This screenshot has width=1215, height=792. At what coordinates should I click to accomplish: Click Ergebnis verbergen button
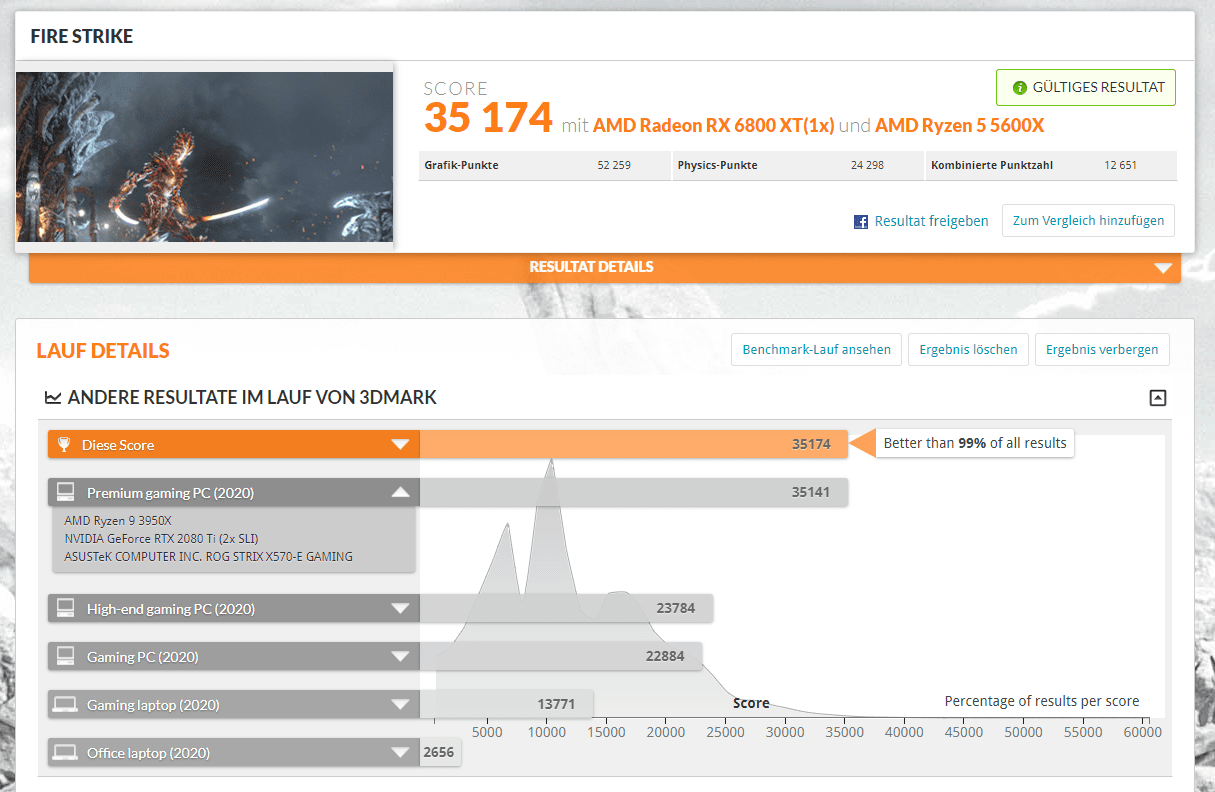1102,350
